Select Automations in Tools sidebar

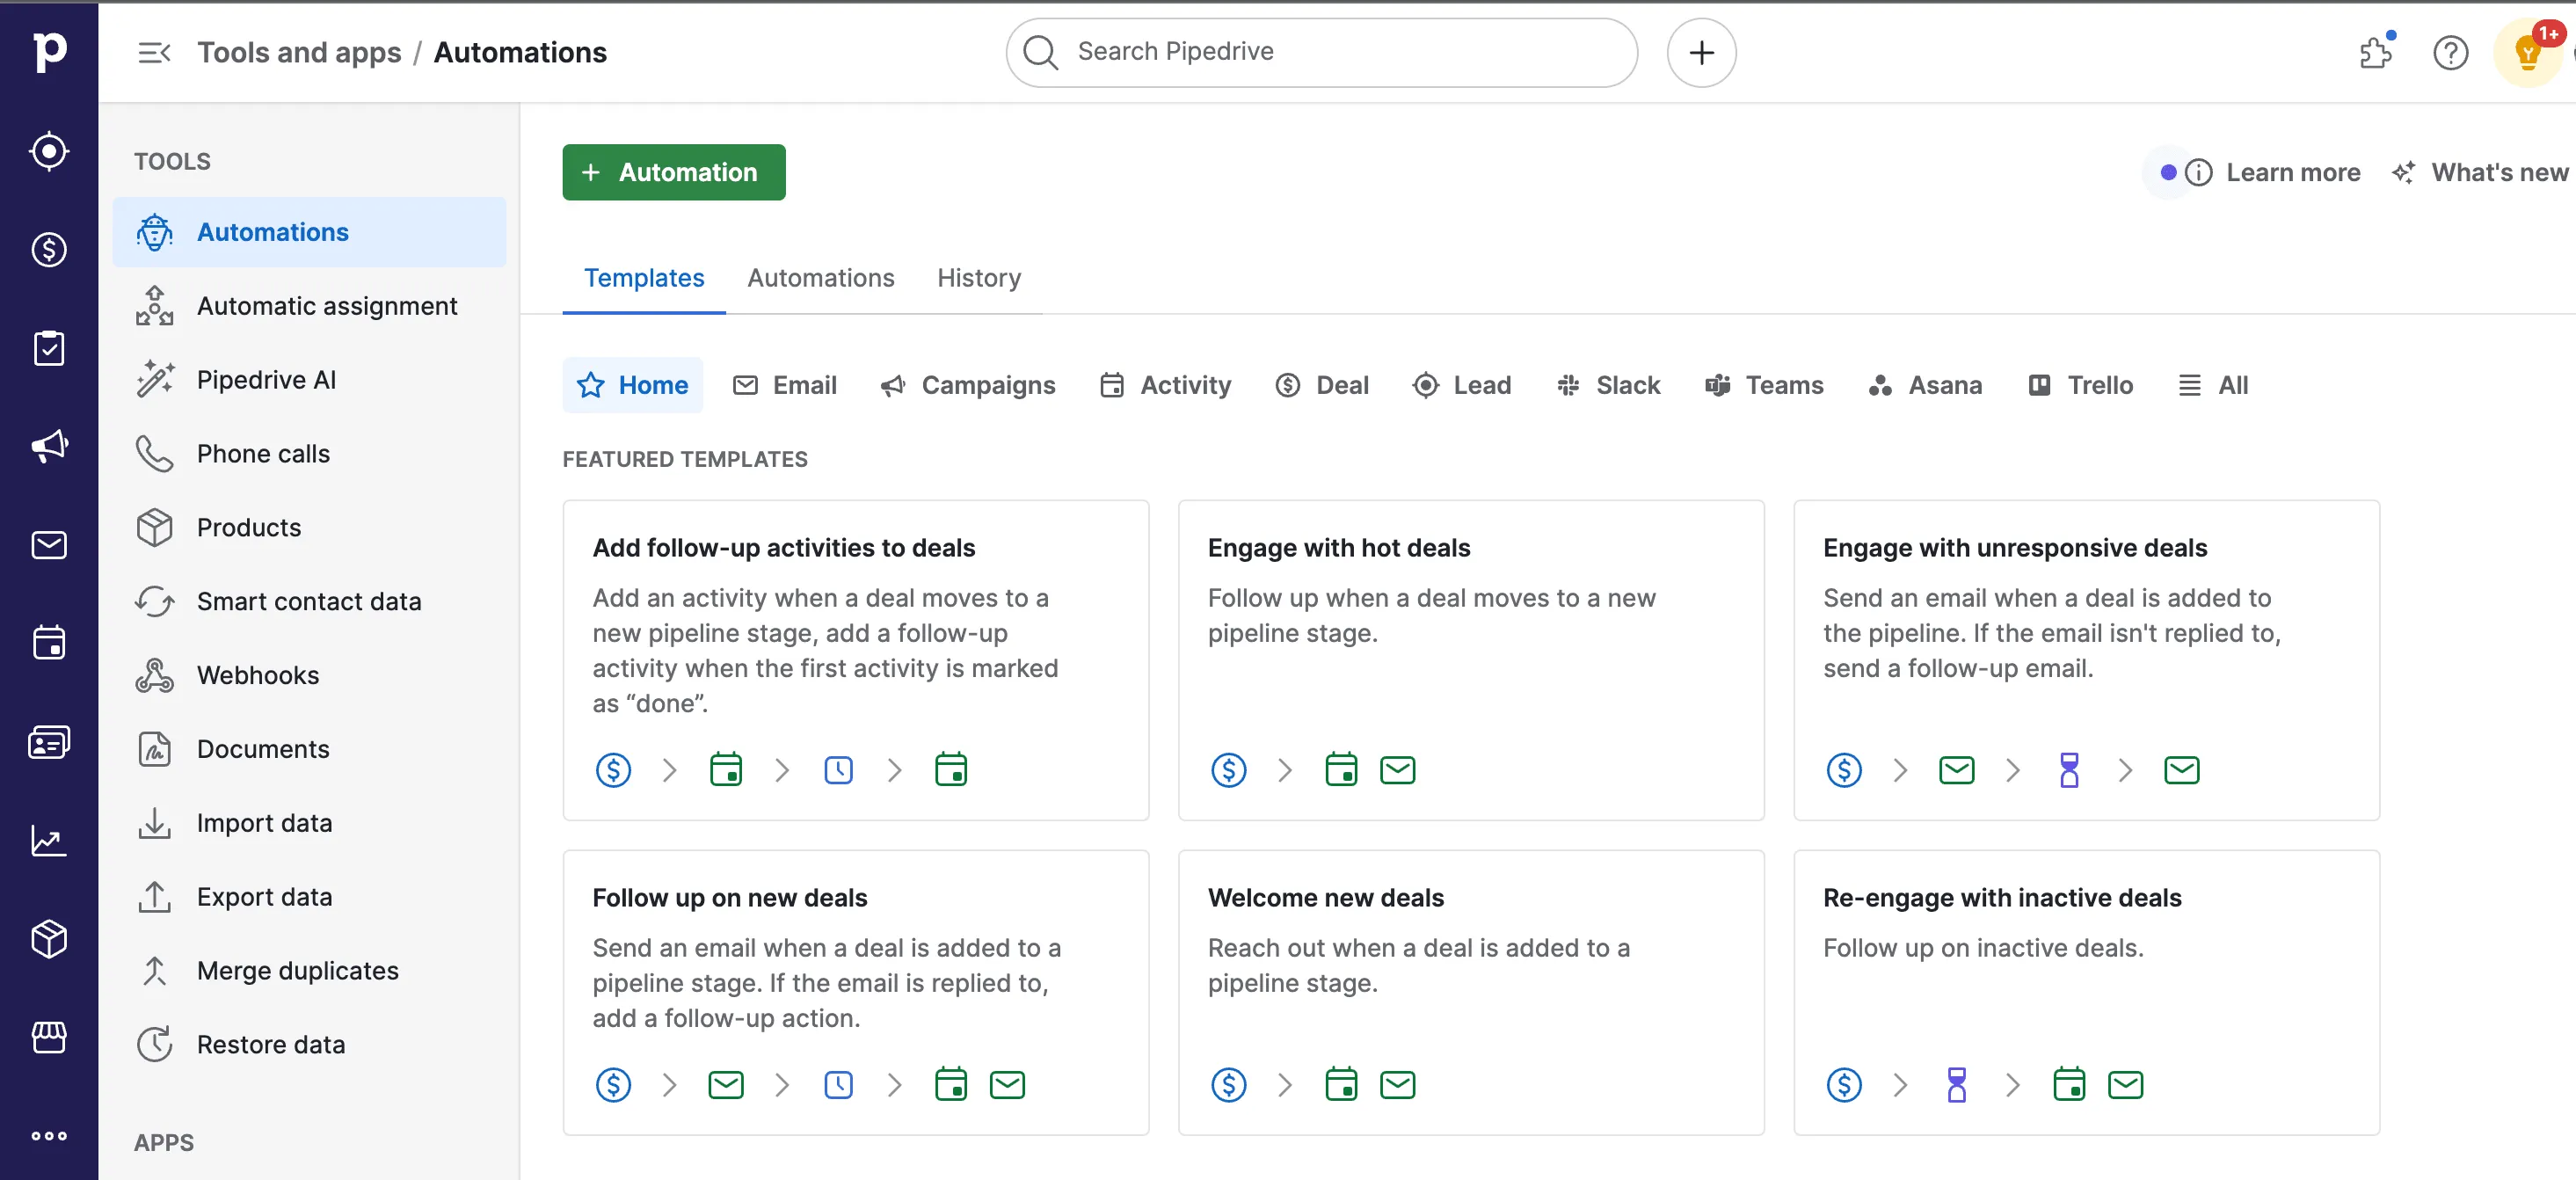click(x=309, y=232)
